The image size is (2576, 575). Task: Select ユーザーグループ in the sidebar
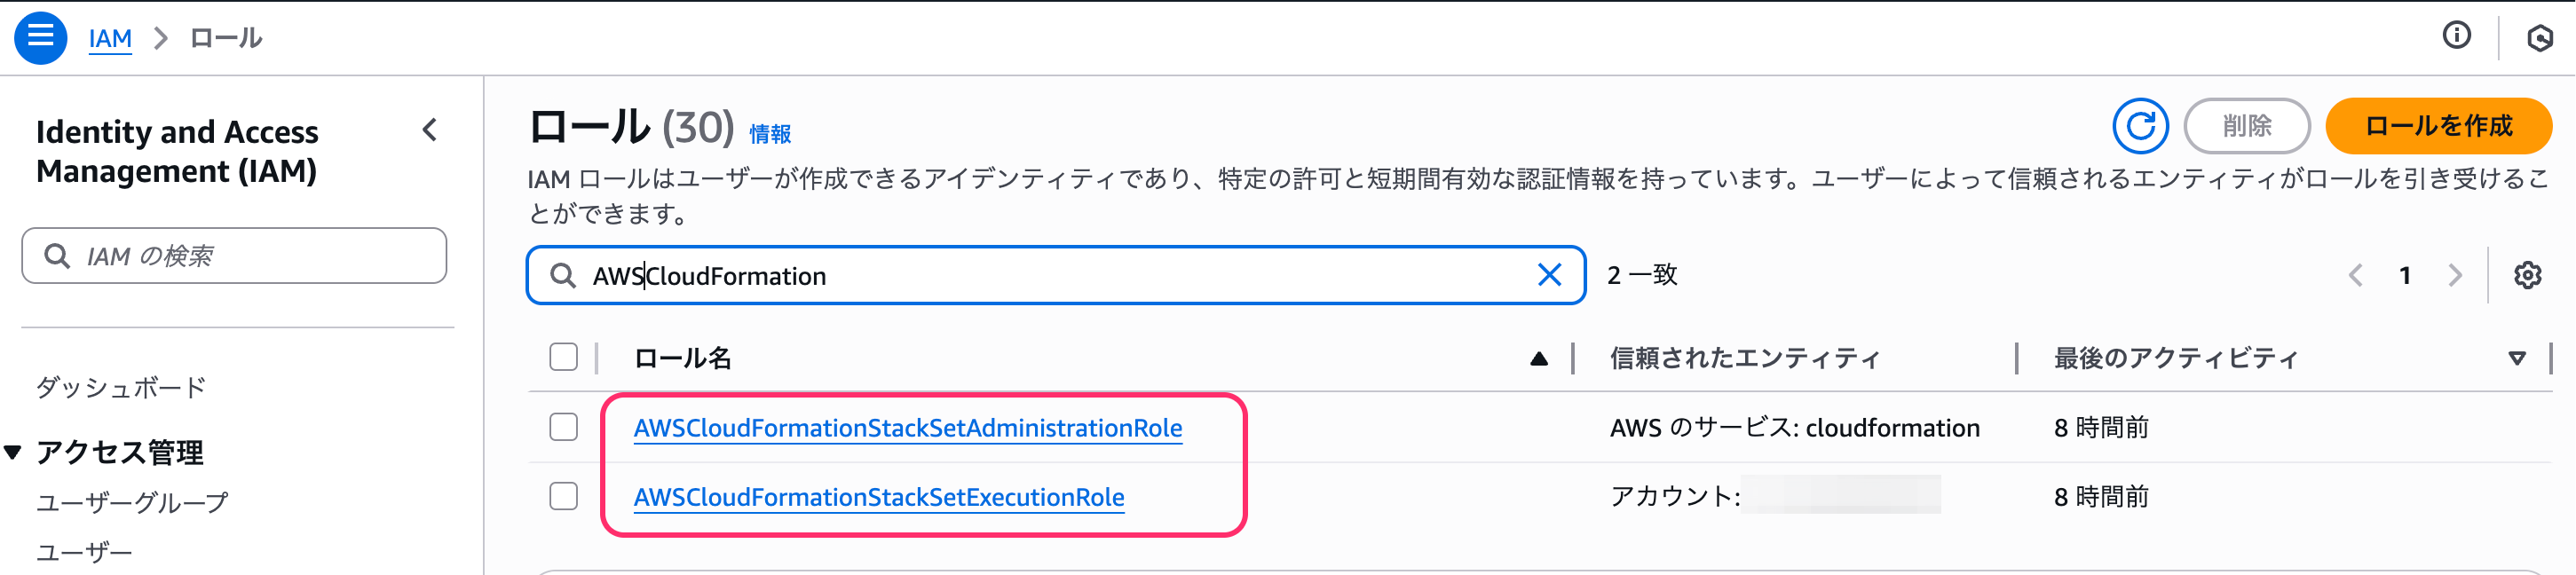click(x=133, y=501)
